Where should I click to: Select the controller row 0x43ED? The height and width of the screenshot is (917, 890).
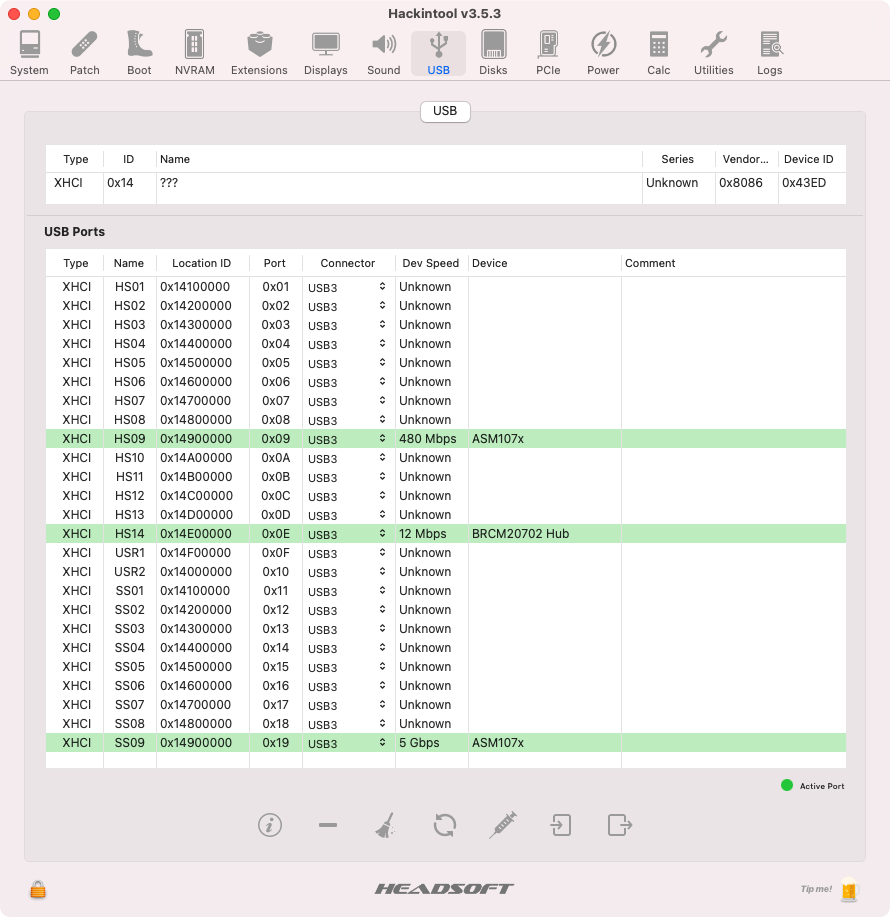pos(446,183)
